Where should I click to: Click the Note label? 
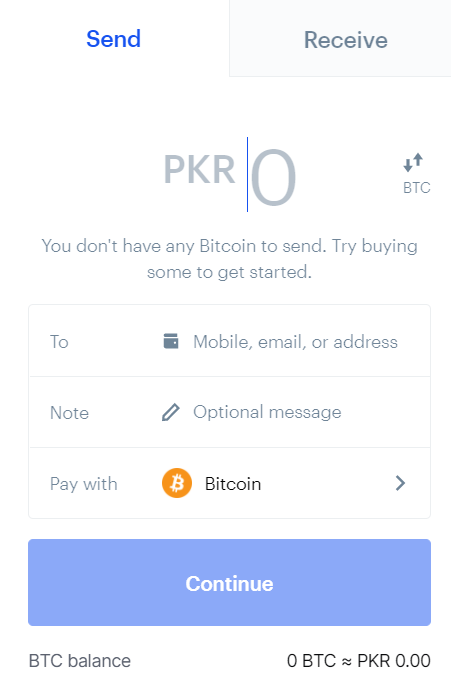coord(69,413)
